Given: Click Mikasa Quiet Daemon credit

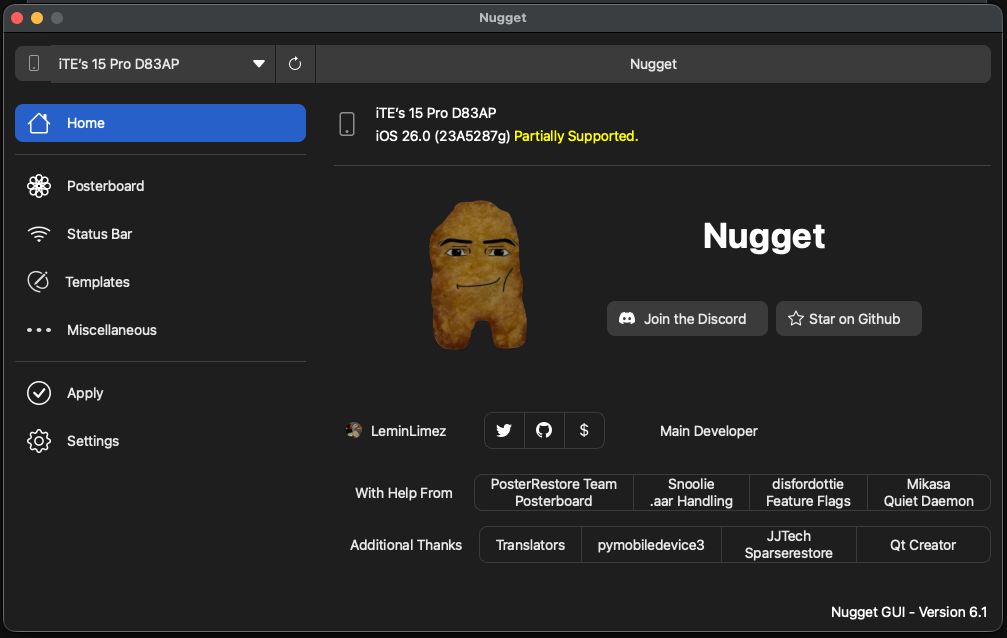Looking at the screenshot, I should [929, 493].
